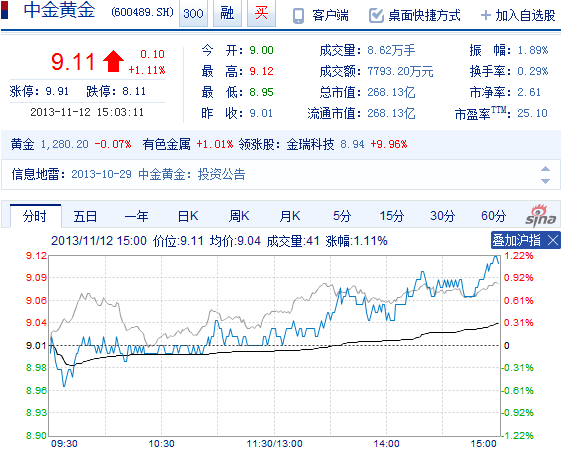Switch to the 五日 chart tab
The image size is (562, 451).
(x=85, y=216)
